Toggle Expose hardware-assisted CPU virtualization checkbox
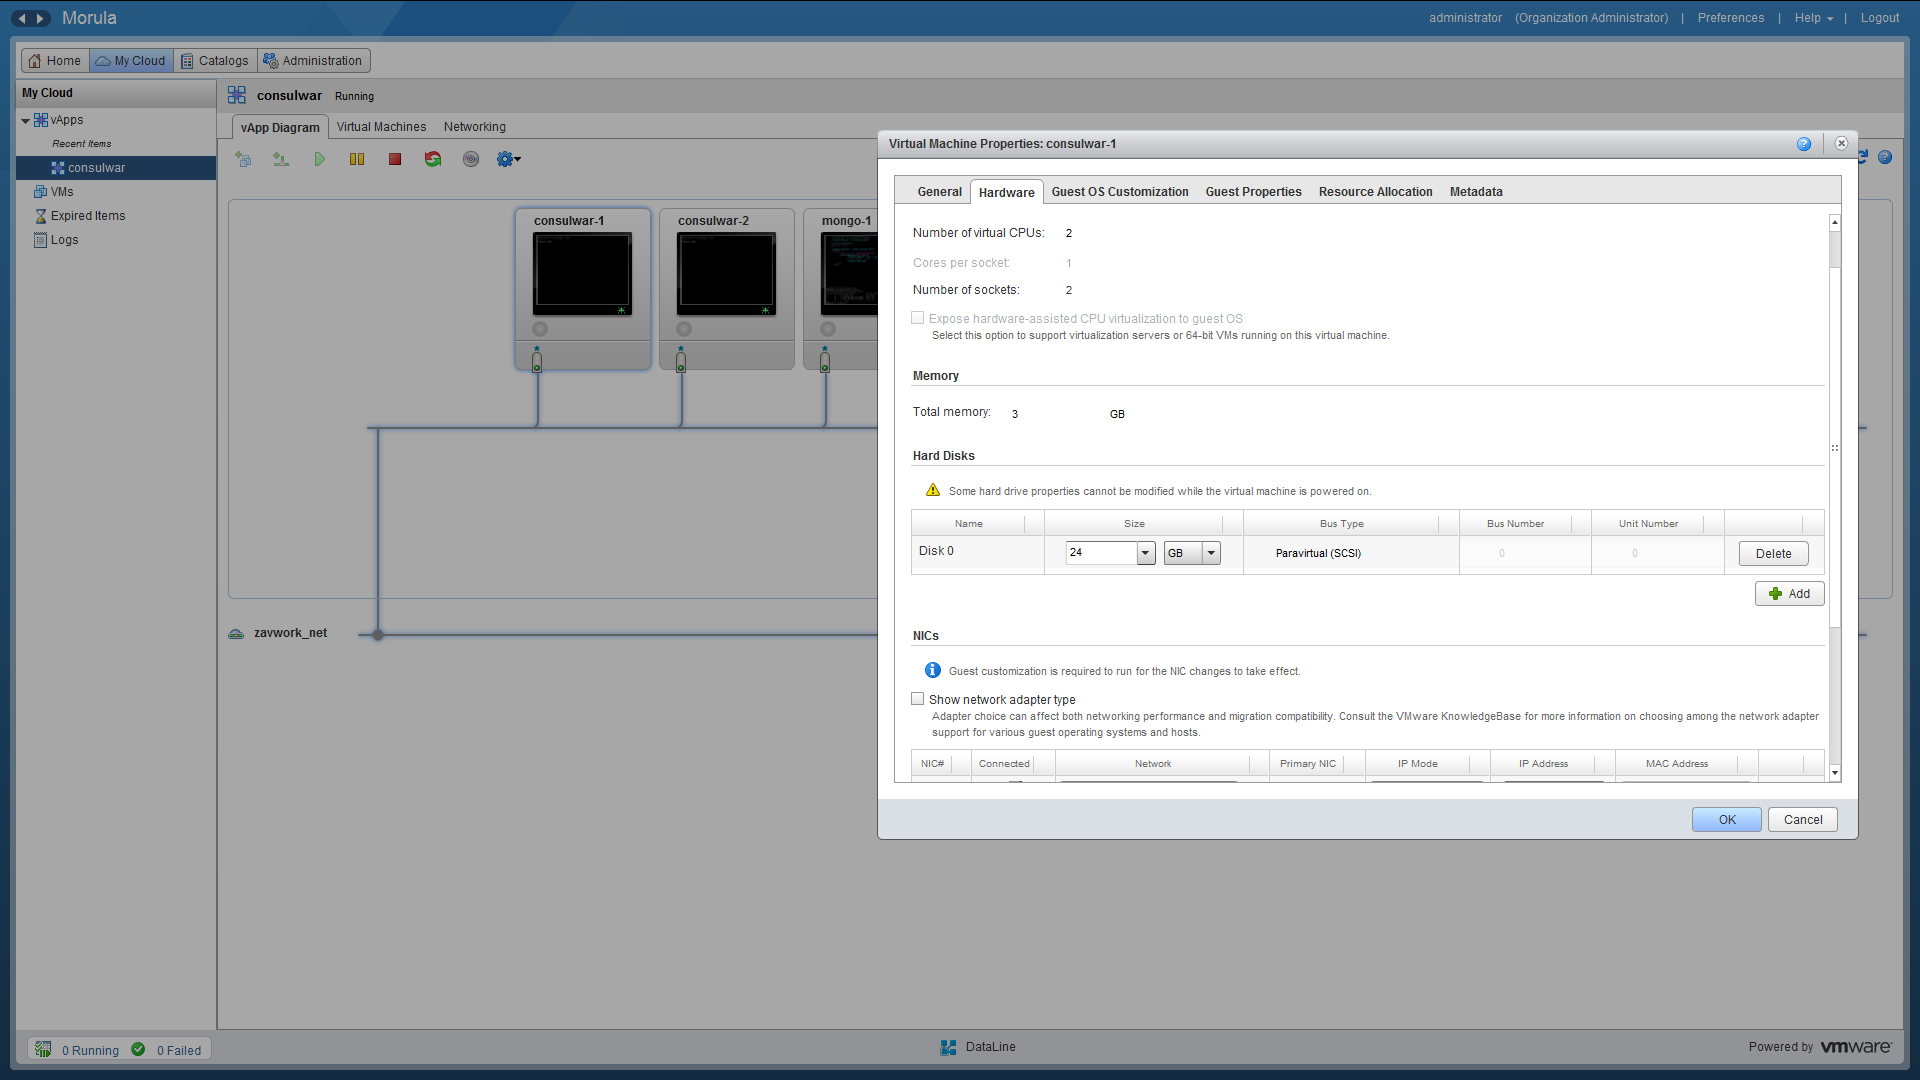Screen dimensions: 1920x1080 tap(918, 318)
